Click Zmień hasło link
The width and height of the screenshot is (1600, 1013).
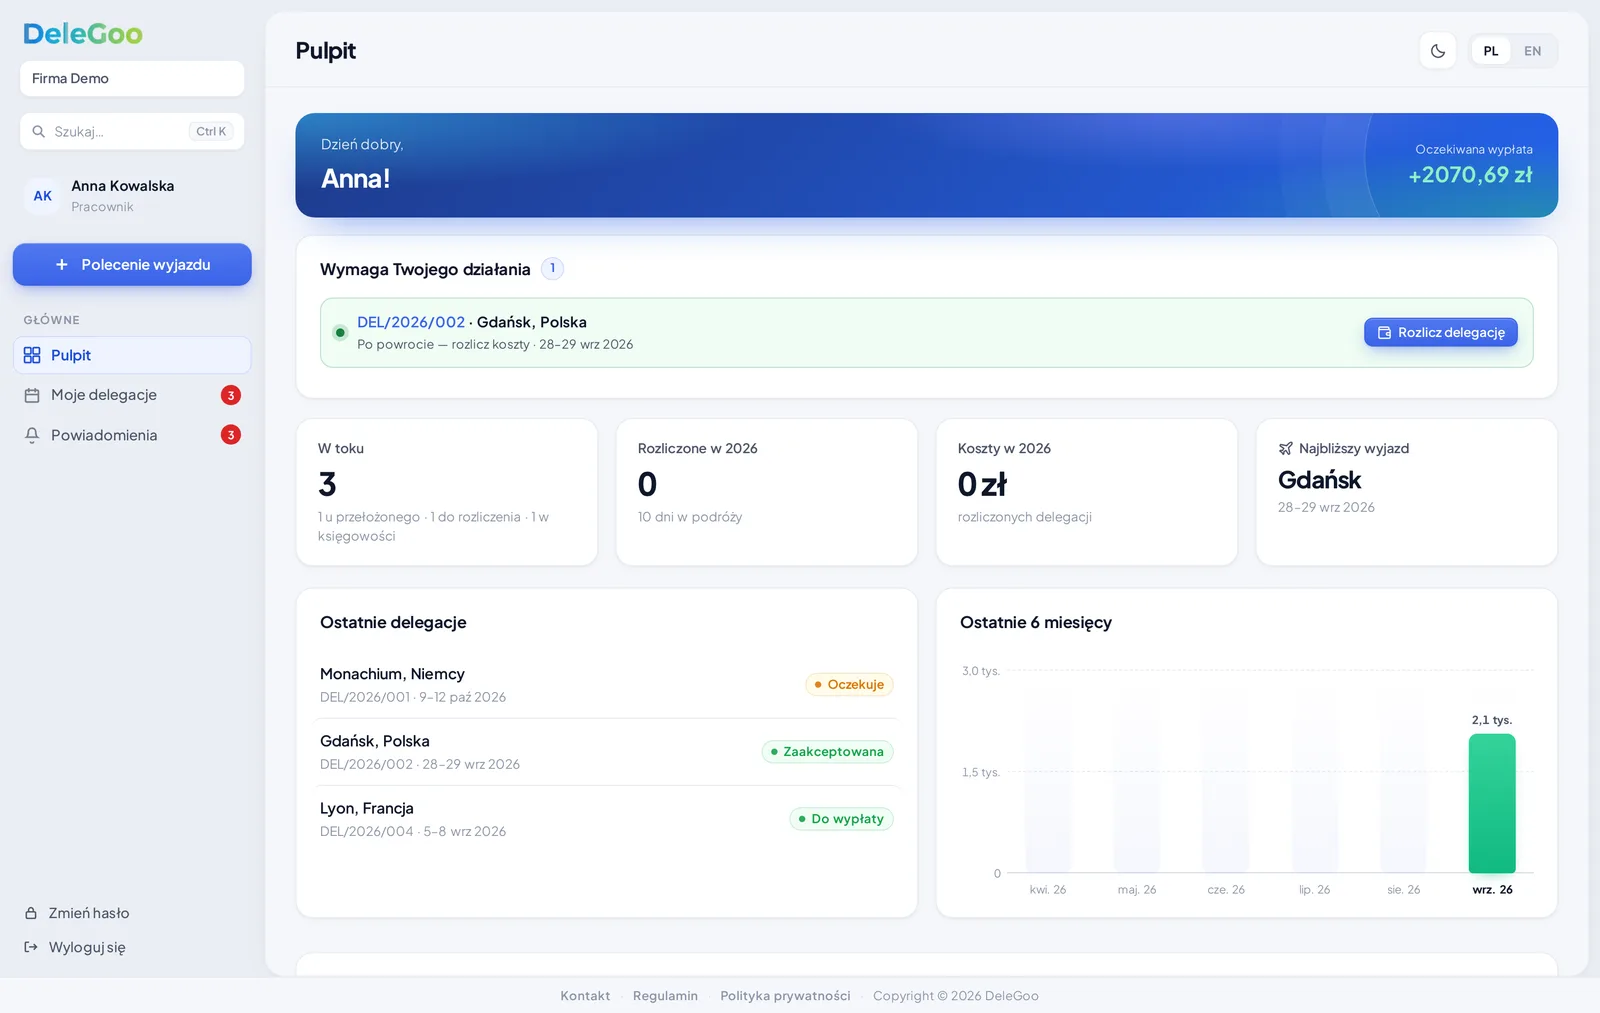[x=89, y=913]
